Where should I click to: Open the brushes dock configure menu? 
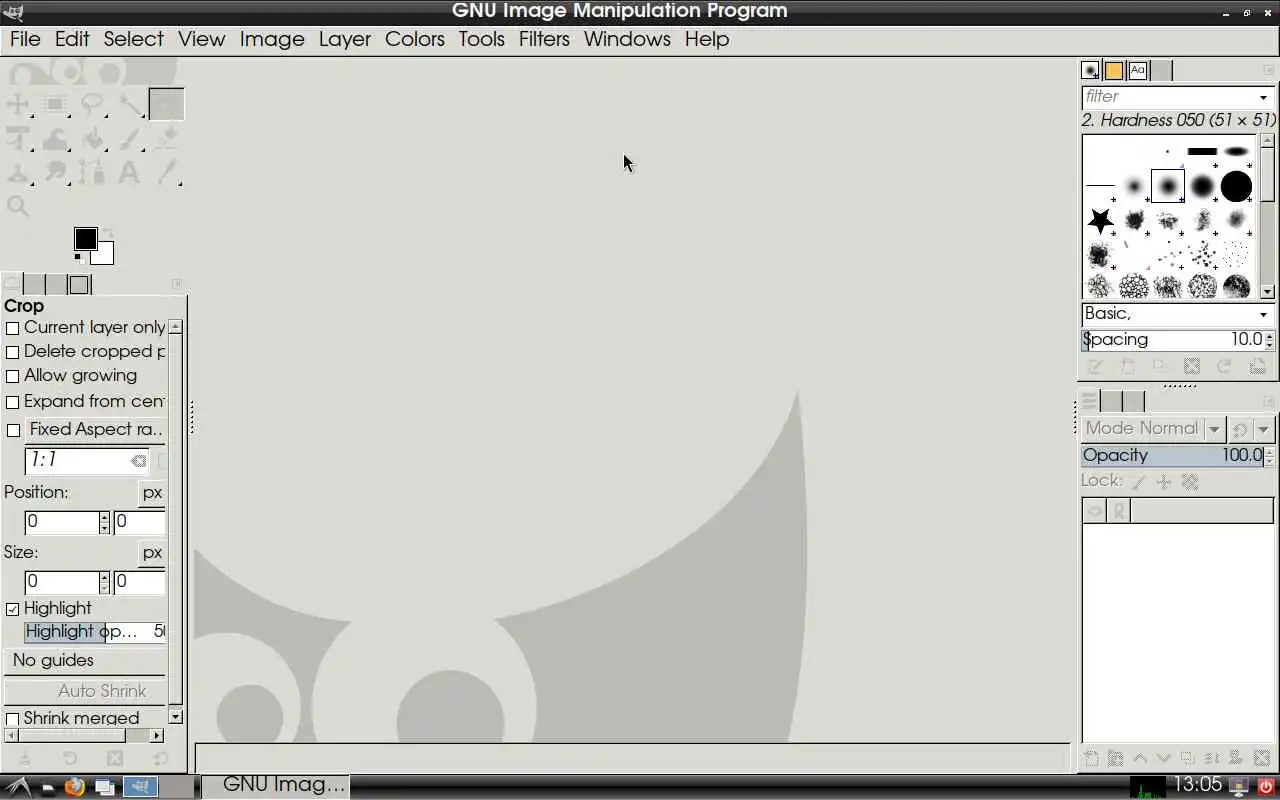pos(1269,70)
